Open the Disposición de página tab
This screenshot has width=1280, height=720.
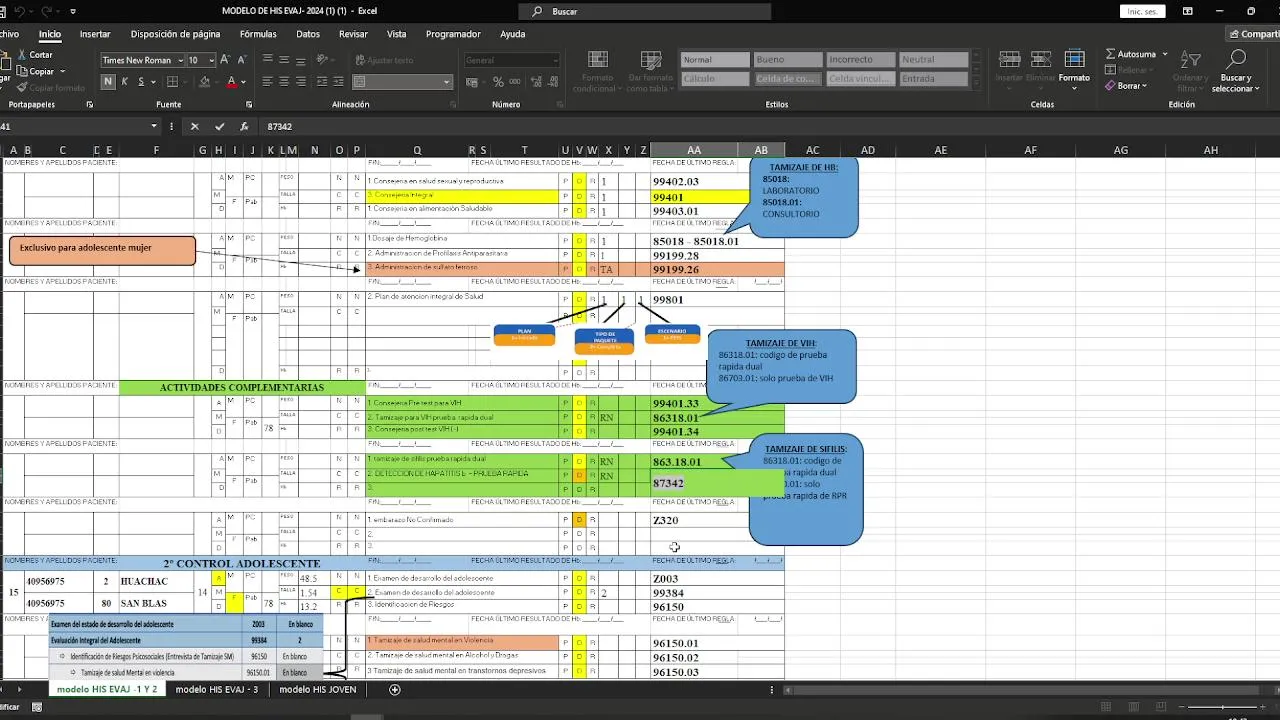pos(175,34)
